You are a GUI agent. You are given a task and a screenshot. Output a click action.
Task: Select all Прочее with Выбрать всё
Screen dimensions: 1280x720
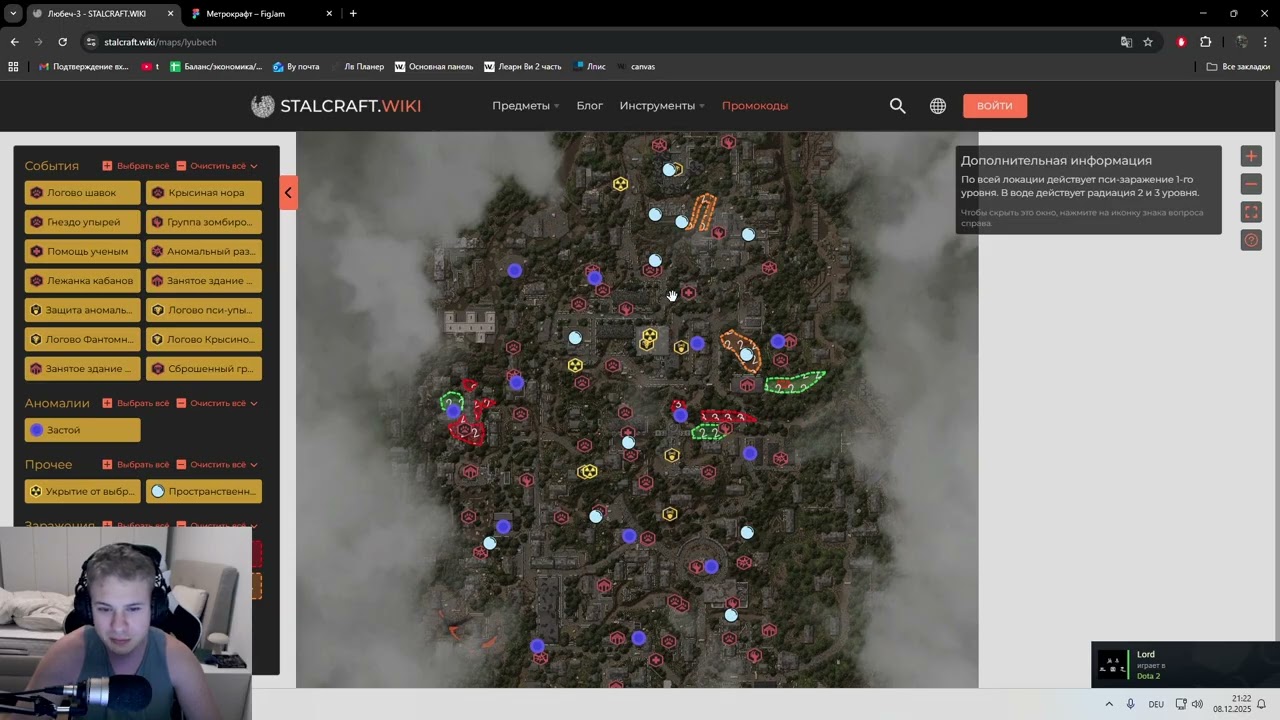tap(136, 465)
